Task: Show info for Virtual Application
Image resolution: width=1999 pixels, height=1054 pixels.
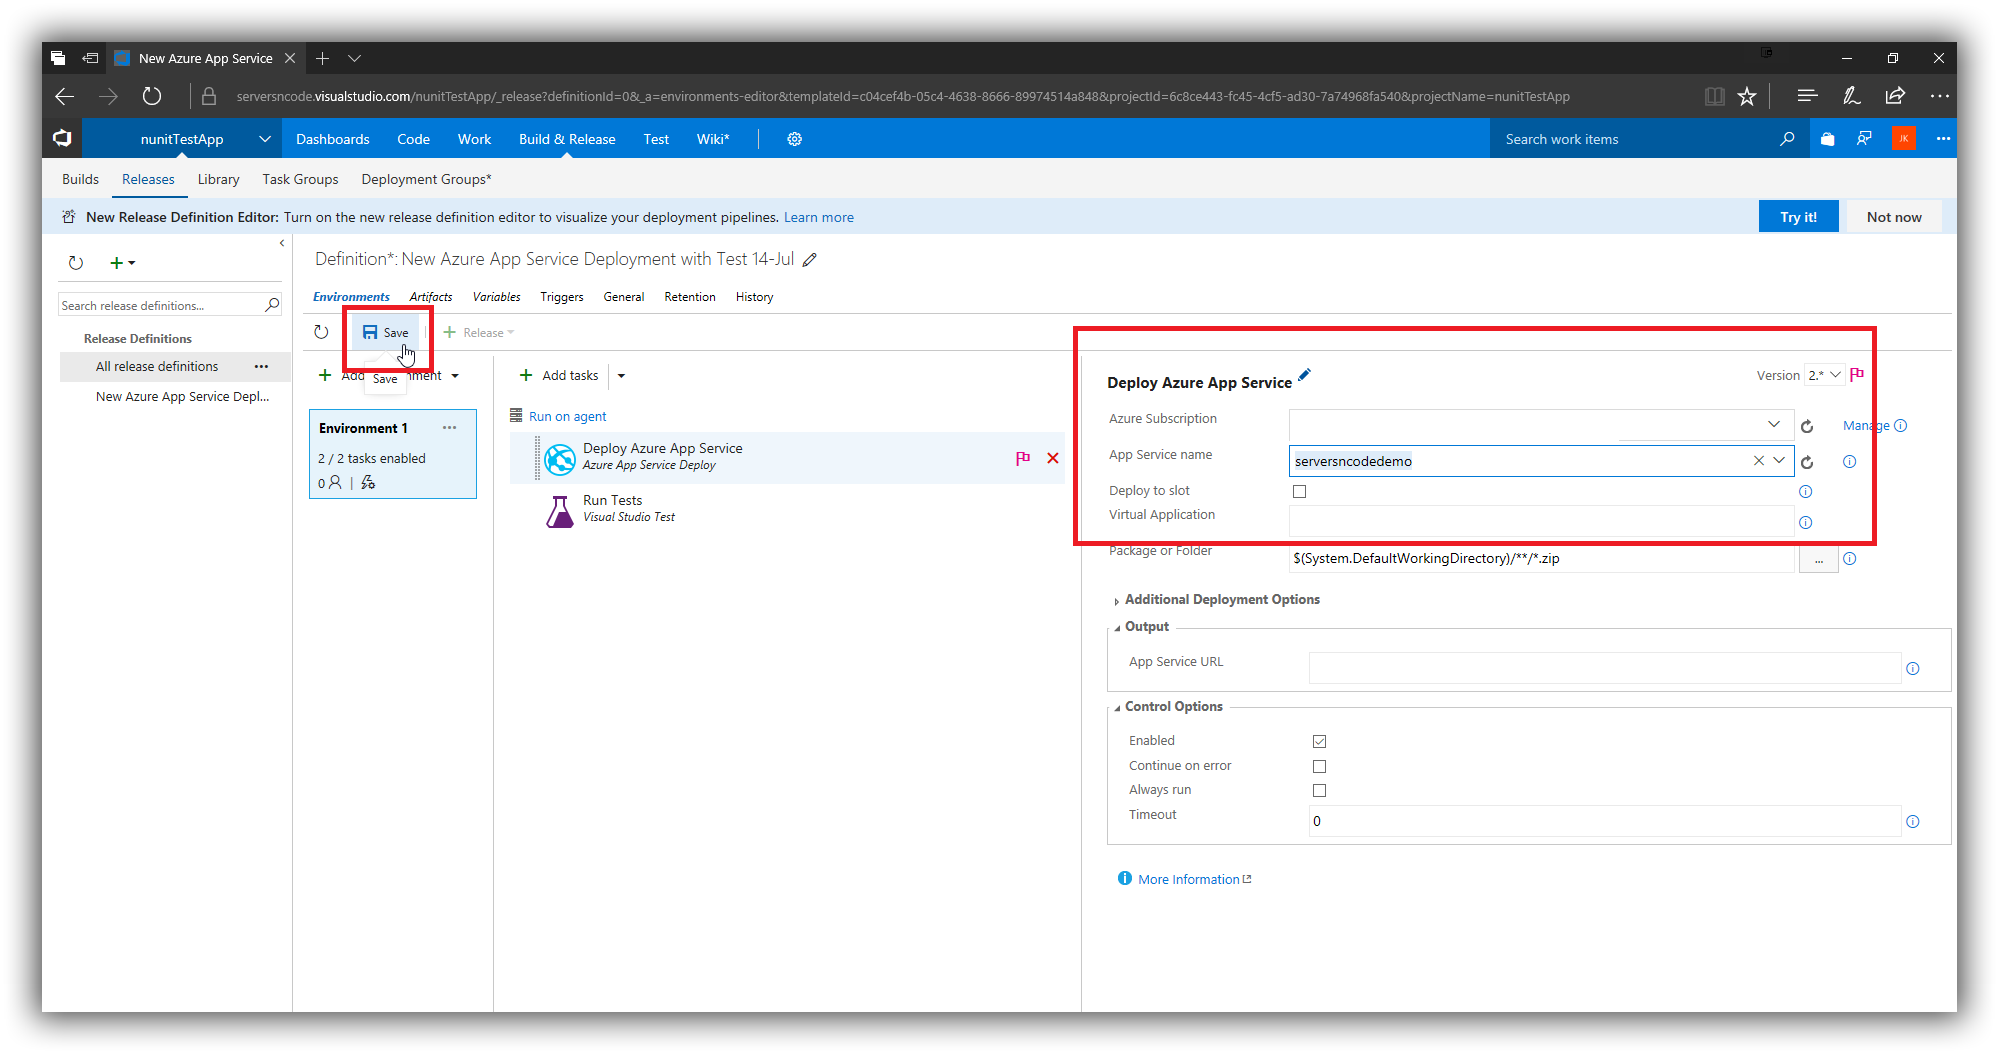Action: 1805,523
